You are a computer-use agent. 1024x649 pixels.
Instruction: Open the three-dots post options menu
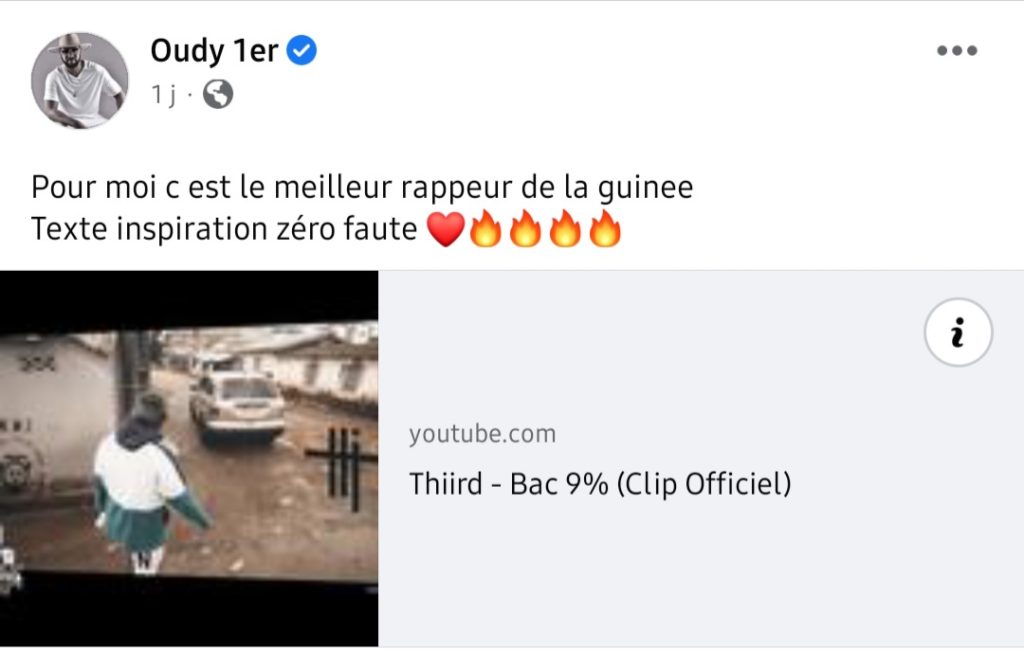[957, 50]
